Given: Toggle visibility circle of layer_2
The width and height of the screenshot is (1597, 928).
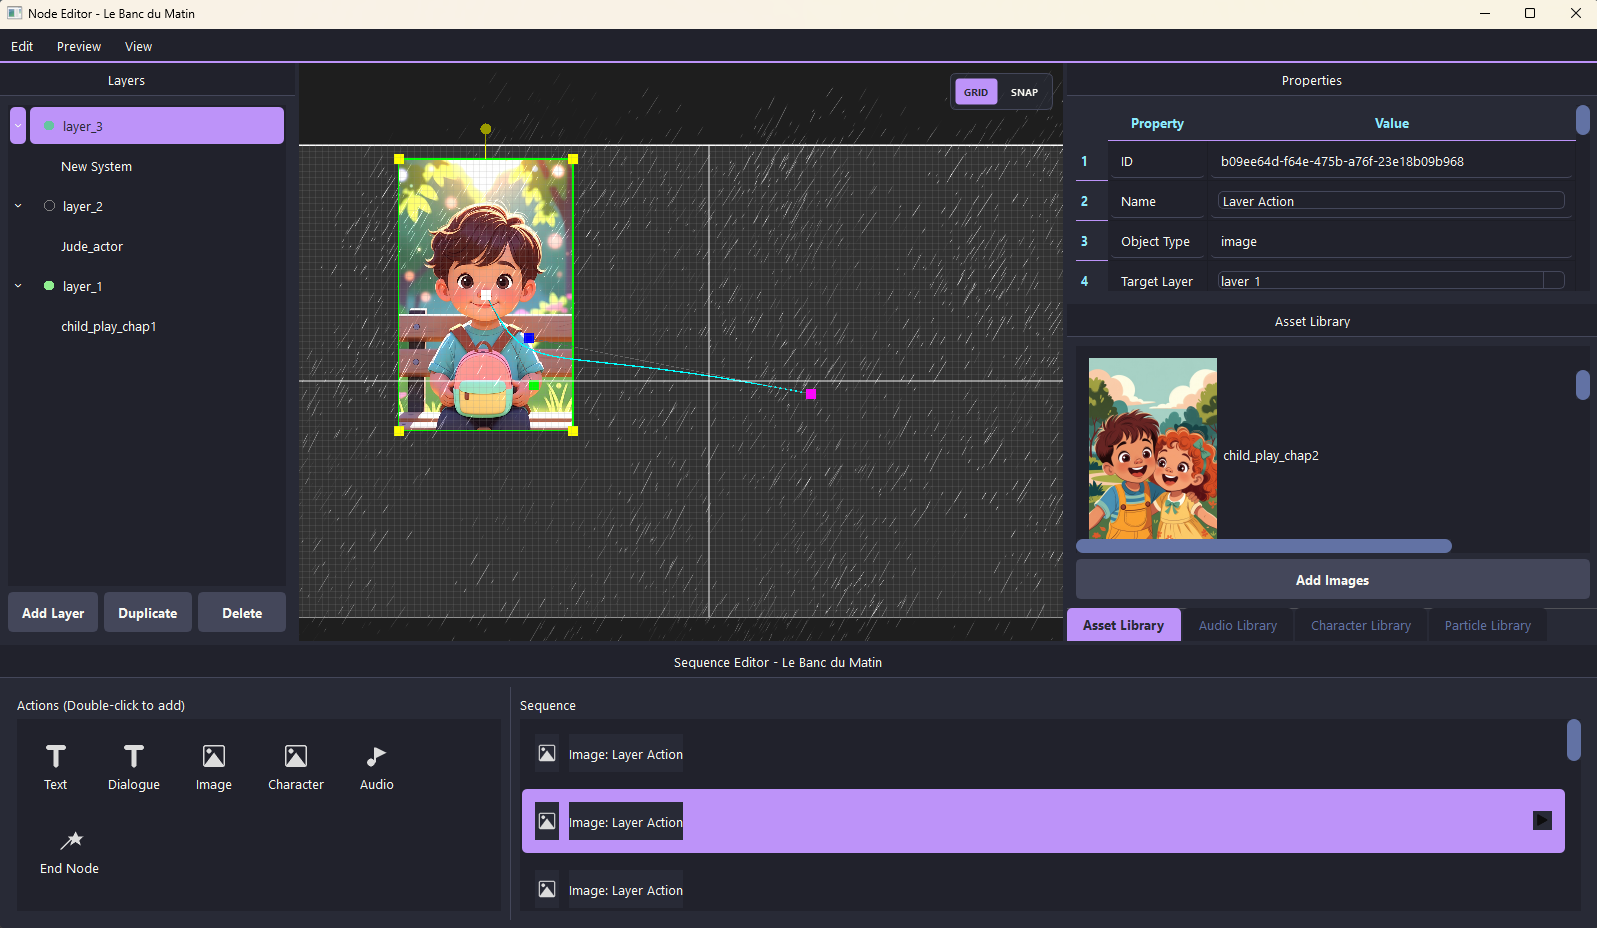Looking at the screenshot, I should (49, 206).
